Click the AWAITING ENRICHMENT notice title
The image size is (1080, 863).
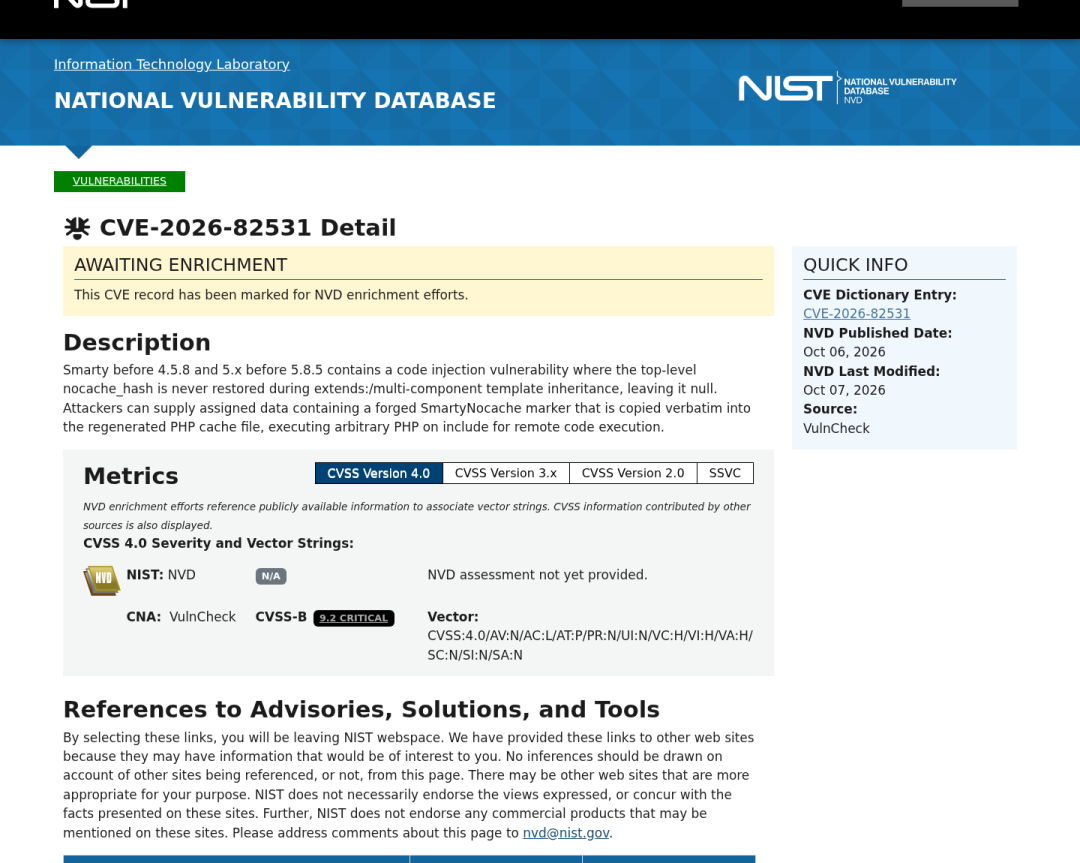coord(180,265)
